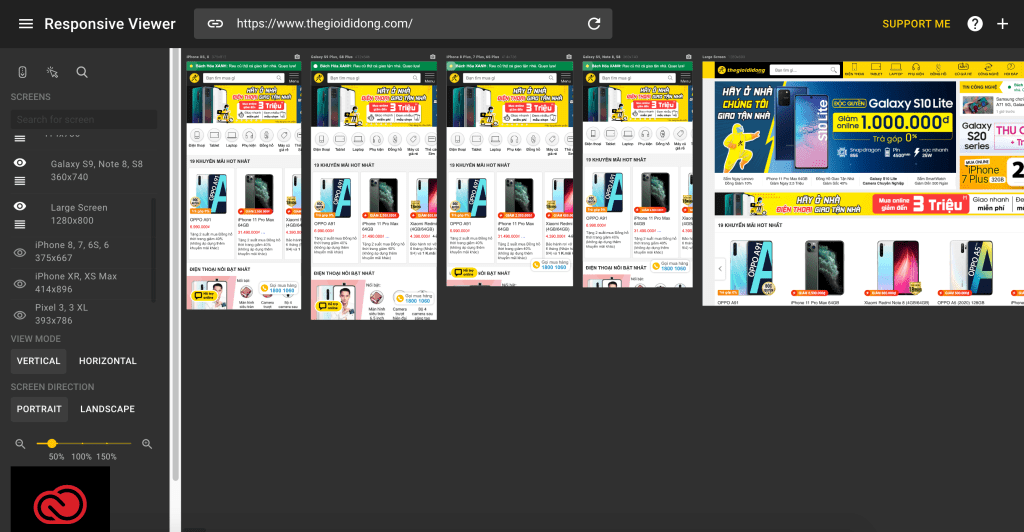Click the zoom out magnifier icon
The image size is (1024, 532).
(x=20, y=443)
